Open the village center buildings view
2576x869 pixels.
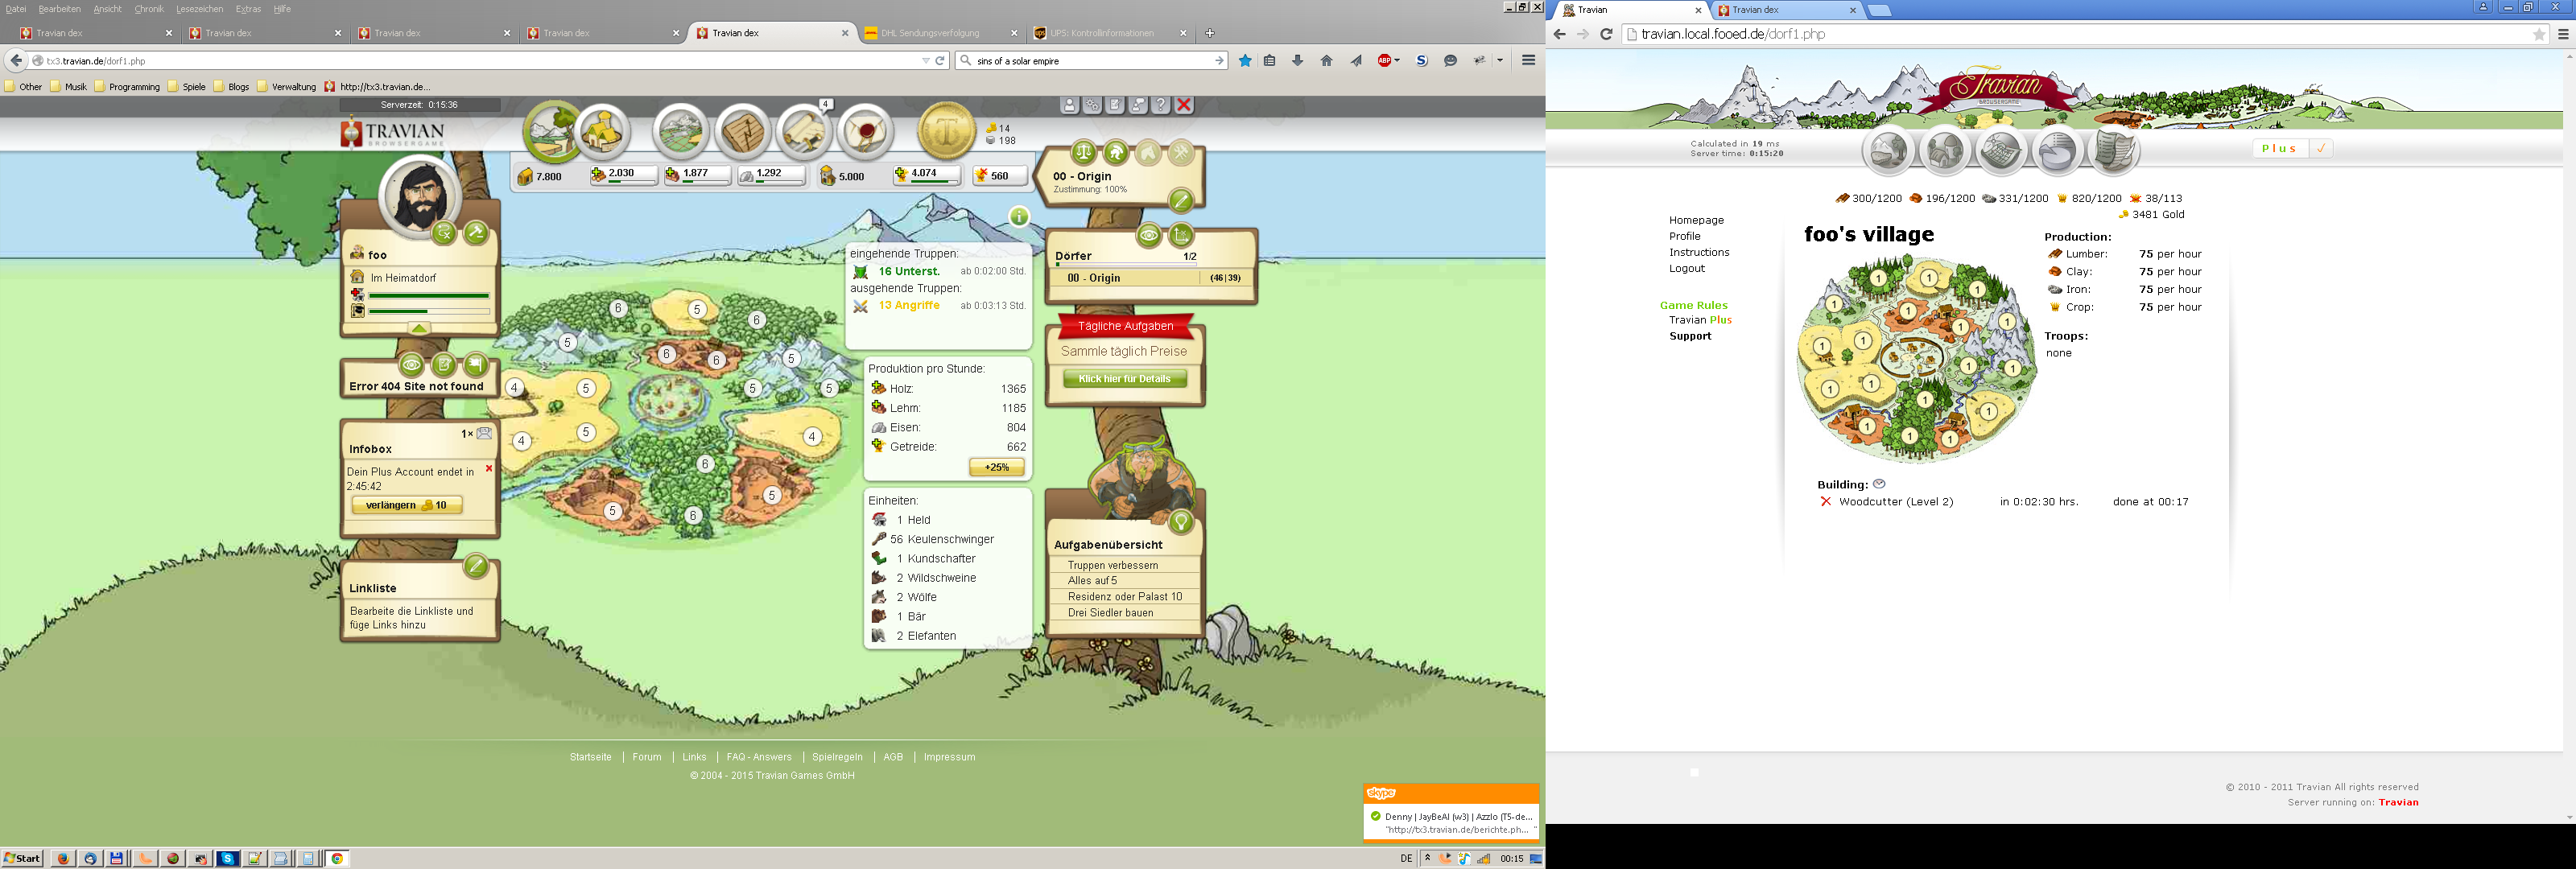[602, 132]
